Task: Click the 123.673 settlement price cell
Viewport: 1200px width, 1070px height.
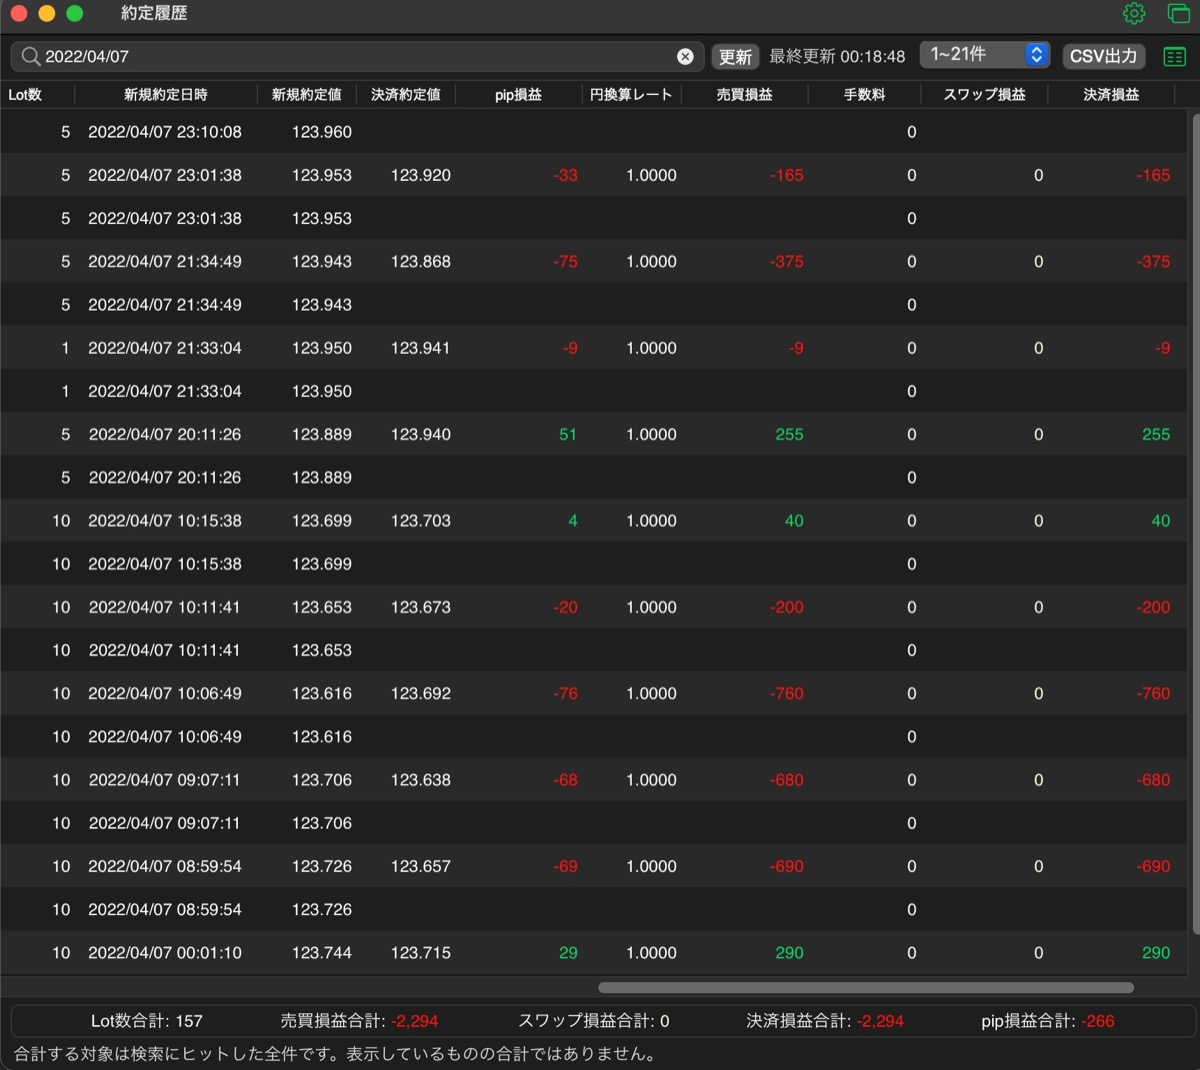Action: 421,607
